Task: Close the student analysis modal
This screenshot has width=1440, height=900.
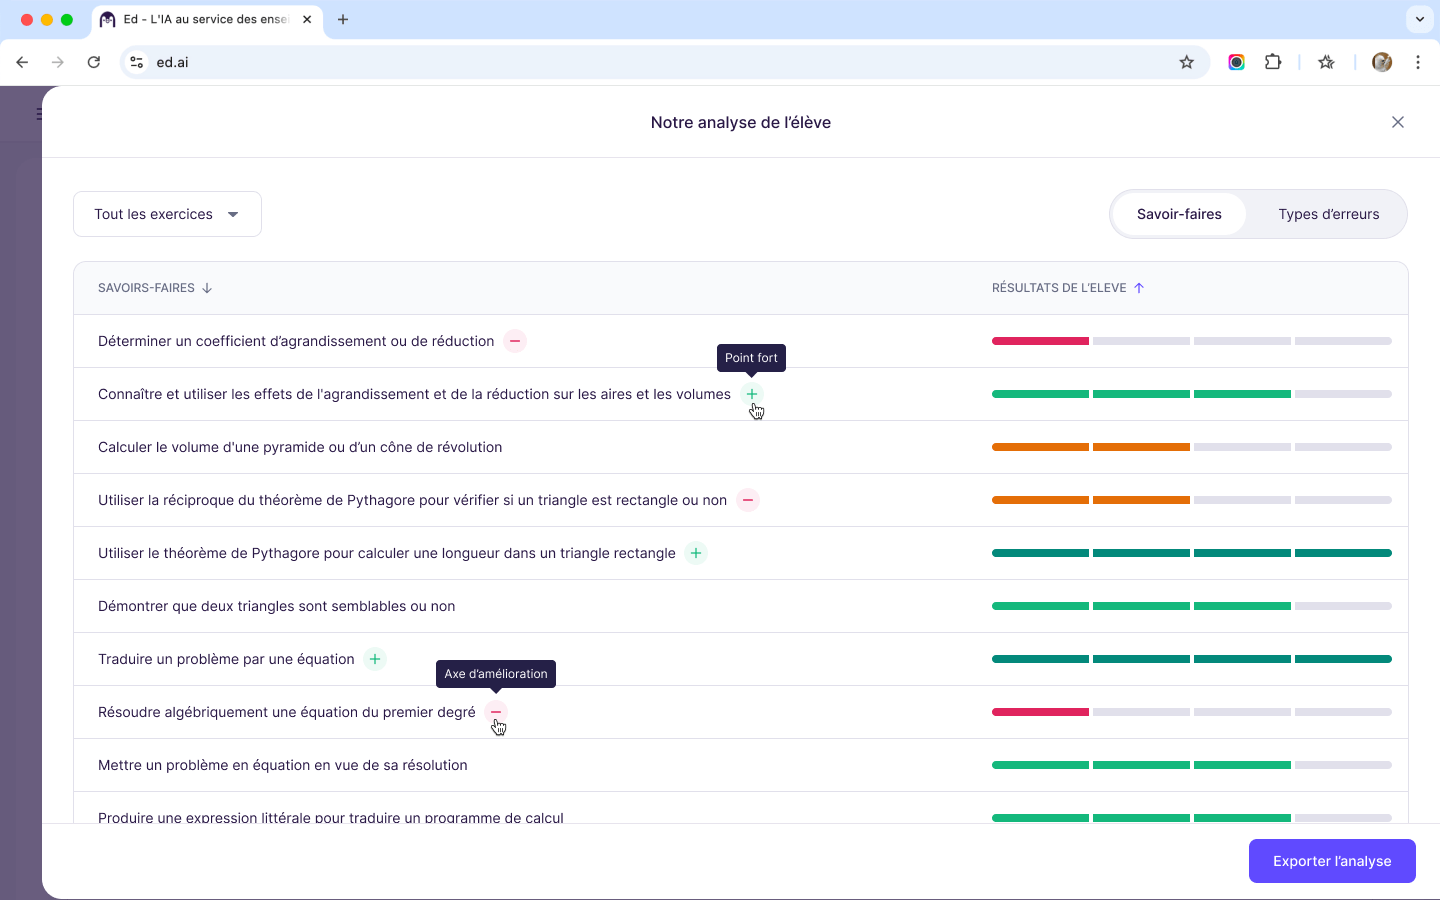Action: [x=1398, y=122]
